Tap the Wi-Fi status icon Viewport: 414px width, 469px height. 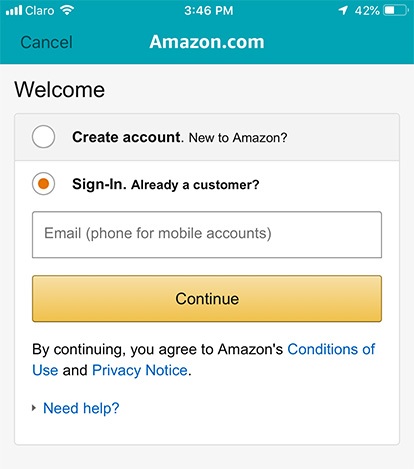point(67,10)
